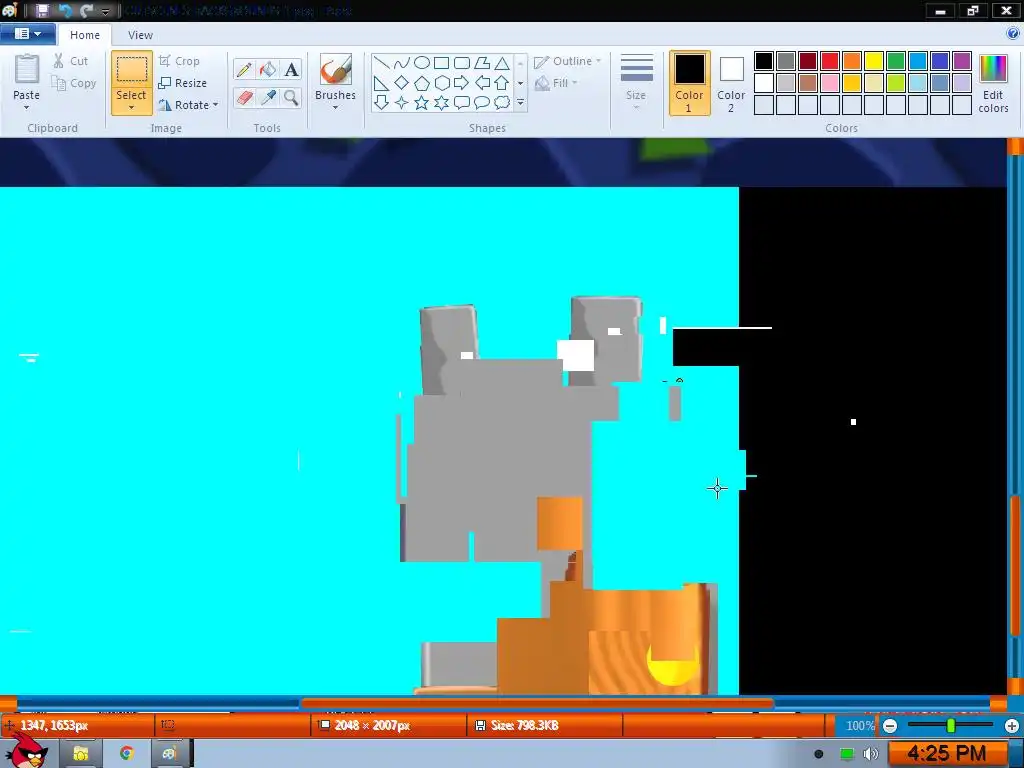Image resolution: width=1024 pixels, height=768 pixels.
Task: Choose the Pentagon shape
Action: coord(422,83)
